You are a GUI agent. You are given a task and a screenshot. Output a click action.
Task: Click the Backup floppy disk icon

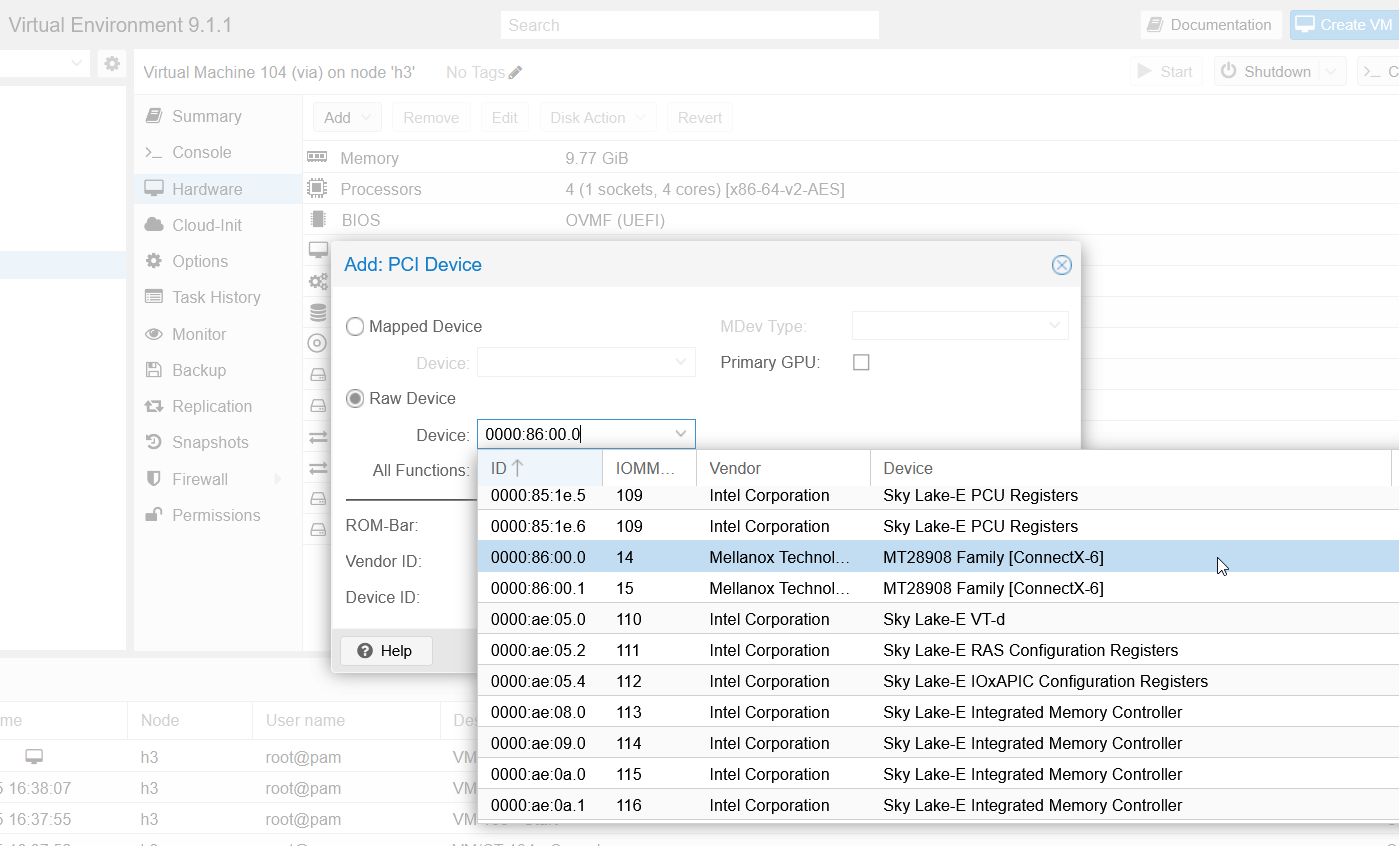point(154,370)
